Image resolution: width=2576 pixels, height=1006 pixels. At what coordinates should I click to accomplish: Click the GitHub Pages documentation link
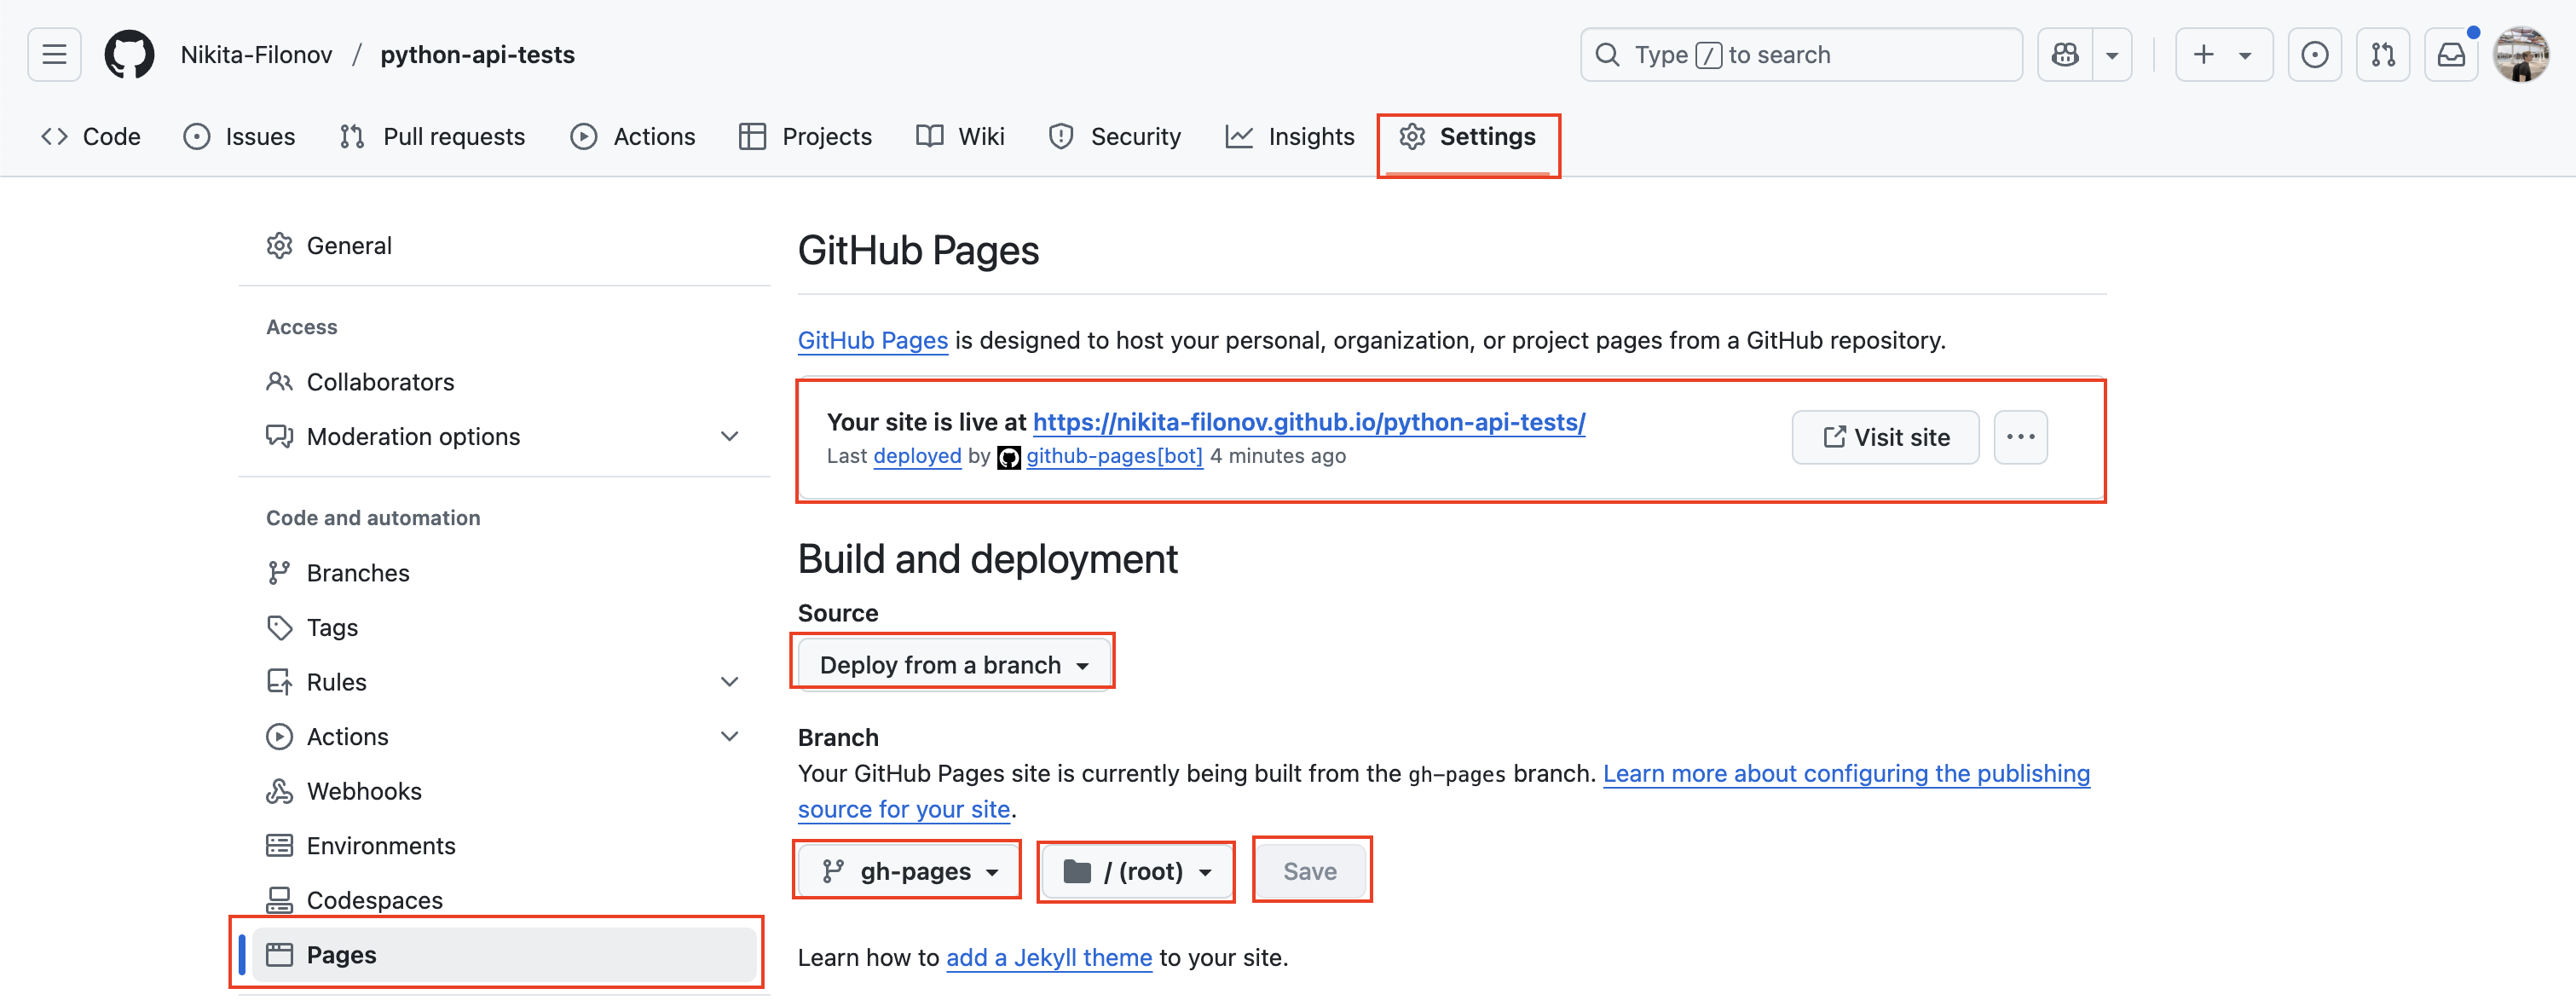pos(872,340)
